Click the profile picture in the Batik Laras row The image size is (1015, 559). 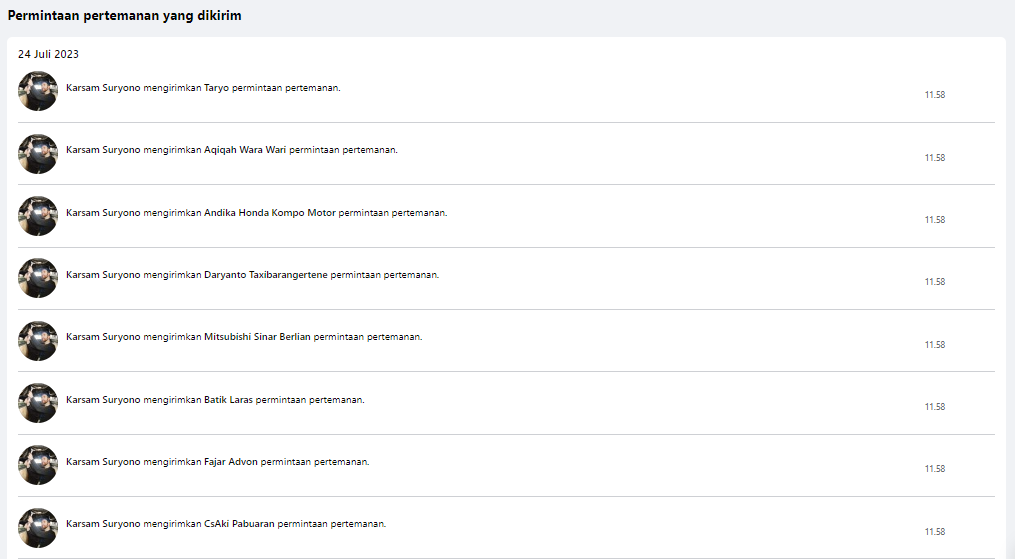tap(38, 403)
